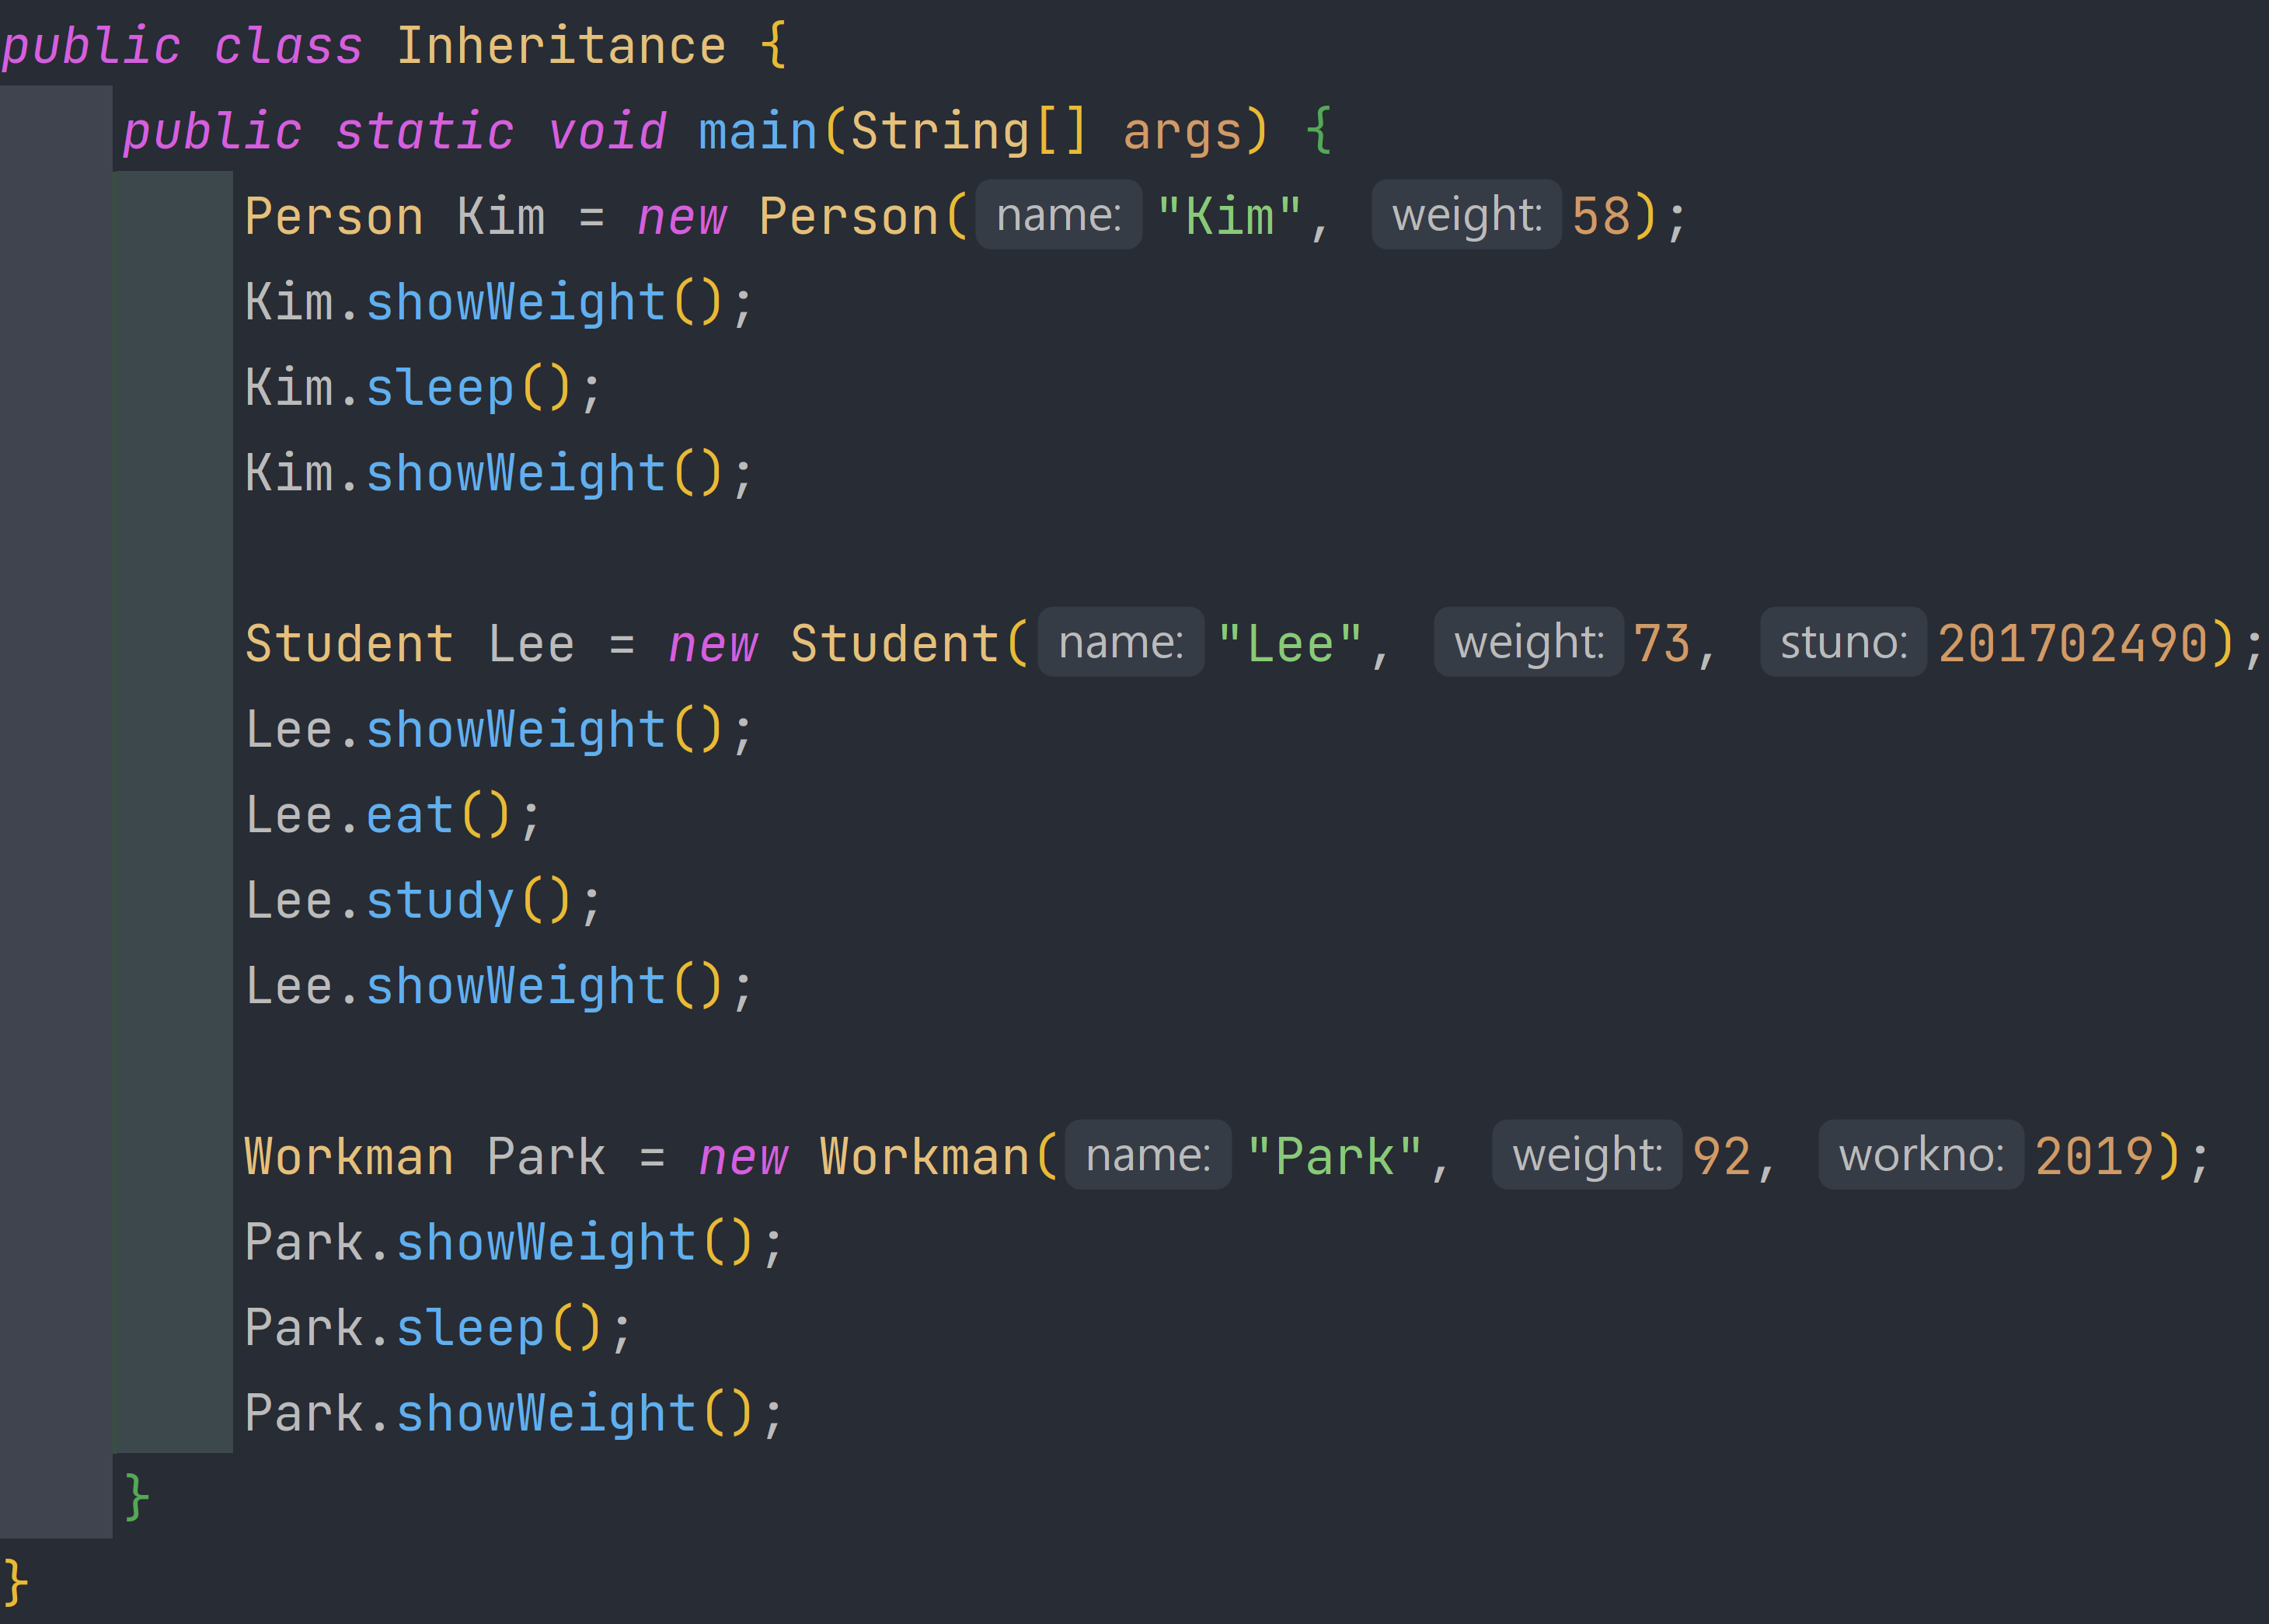Click the Kim.sleep() method call
The height and width of the screenshot is (1624, 2269).
[440, 388]
